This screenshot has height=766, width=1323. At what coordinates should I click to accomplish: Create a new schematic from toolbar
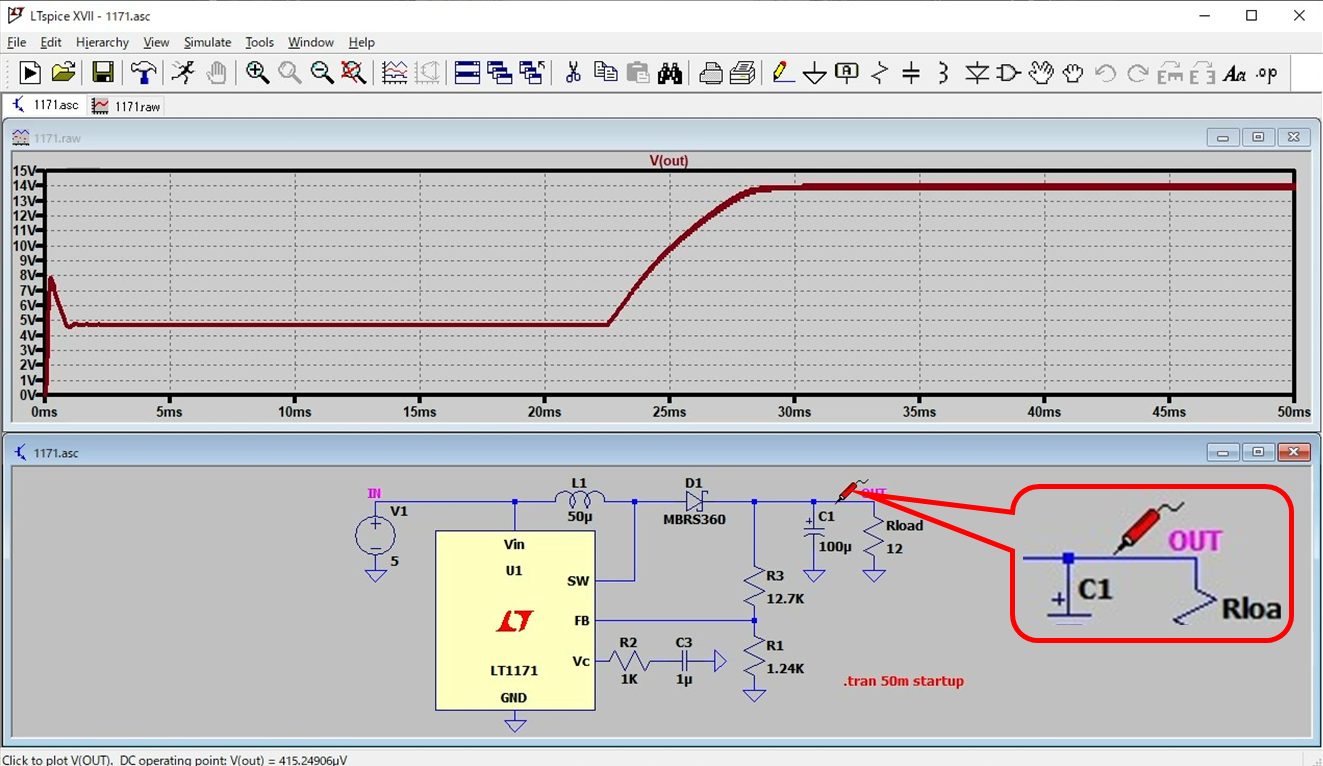click(30, 72)
